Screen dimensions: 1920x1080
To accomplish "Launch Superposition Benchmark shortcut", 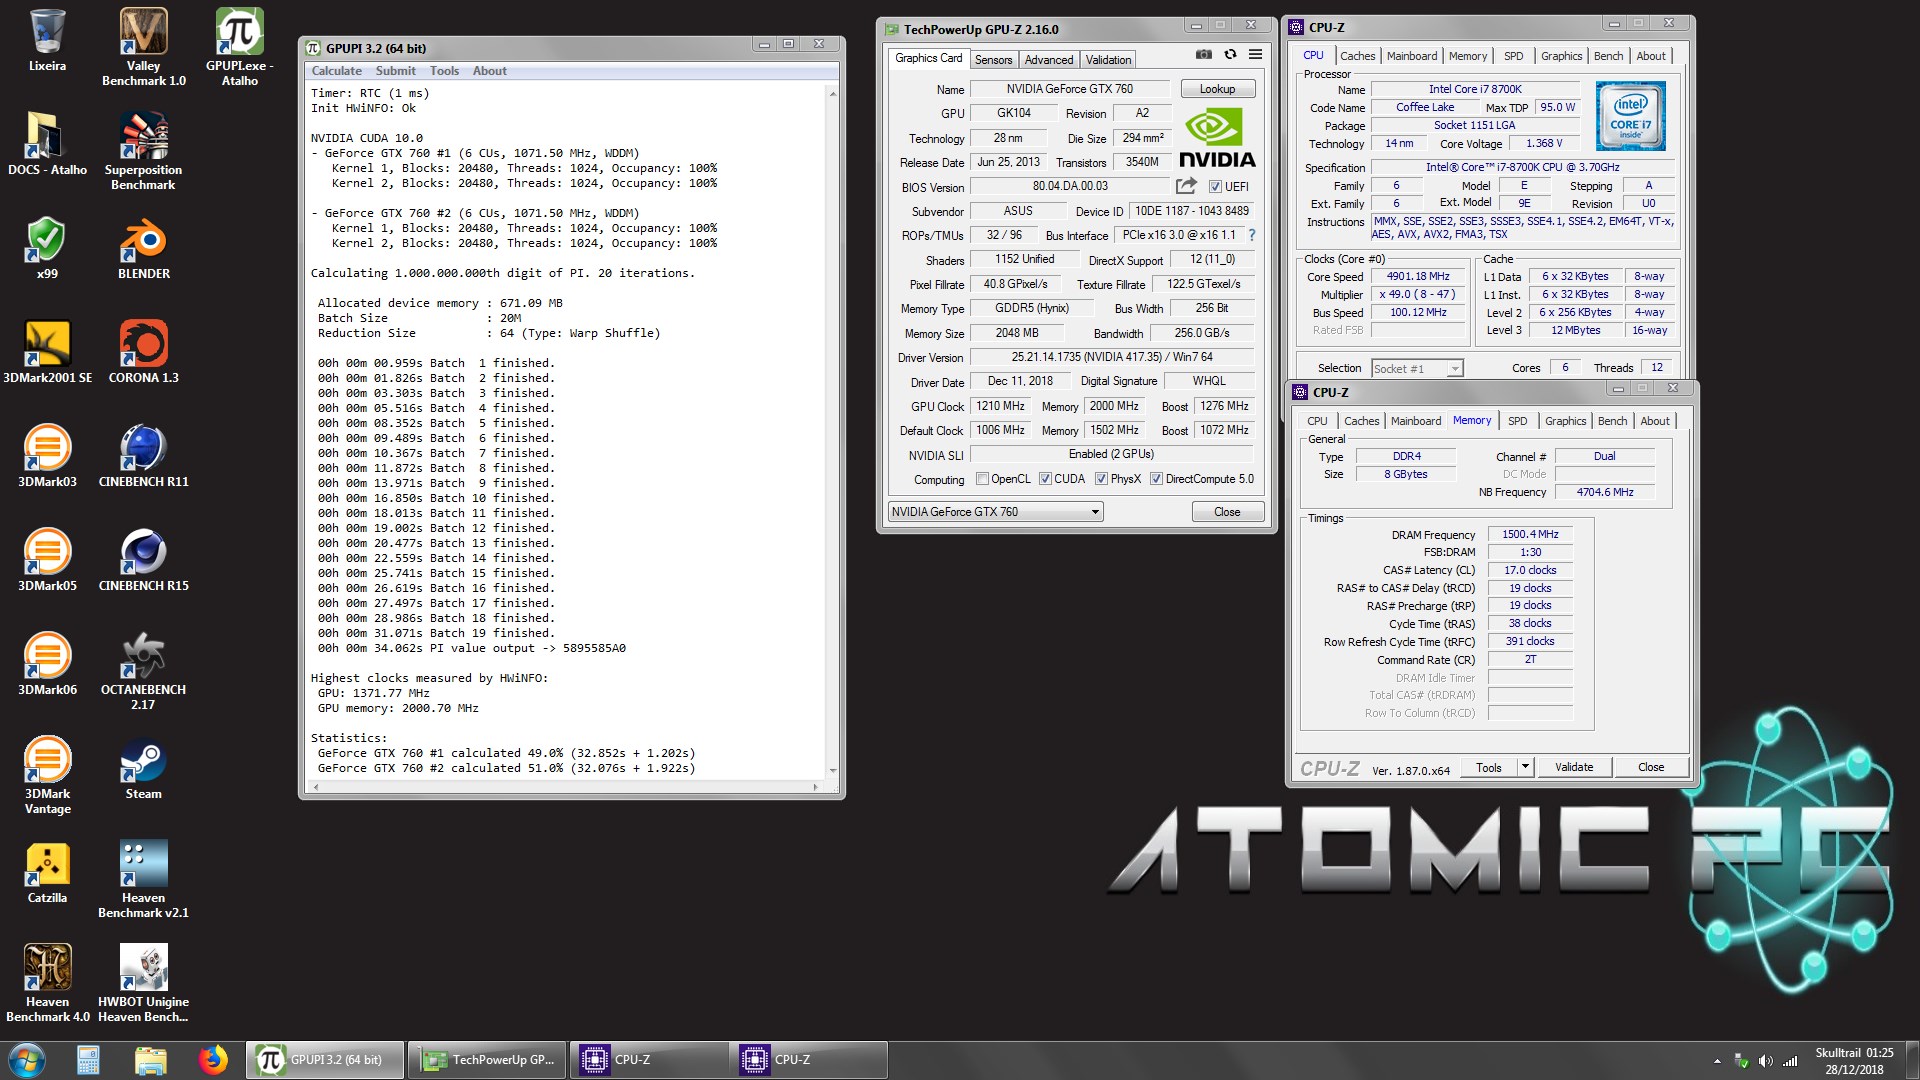I will point(143,150).
